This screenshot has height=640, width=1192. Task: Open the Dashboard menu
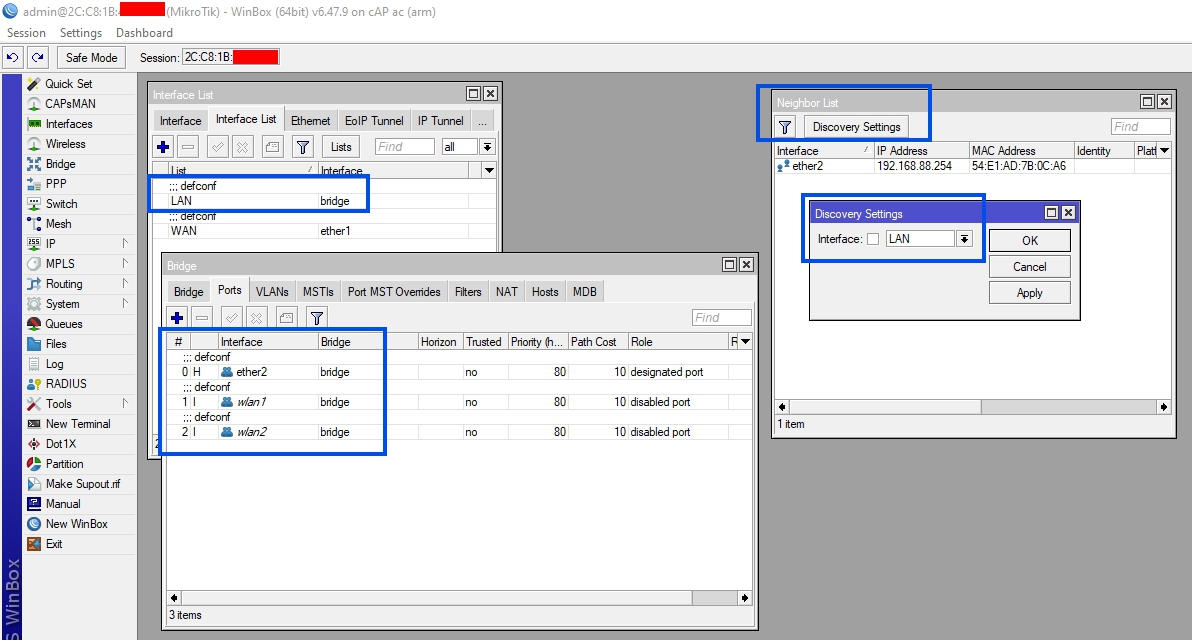[144, 33]
